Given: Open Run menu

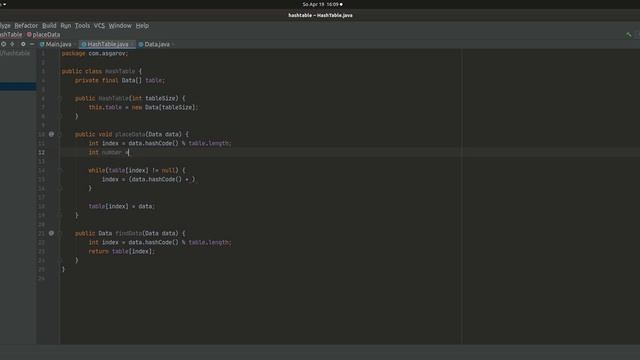Looking at the screenshot, I should (x=66, y=25).
